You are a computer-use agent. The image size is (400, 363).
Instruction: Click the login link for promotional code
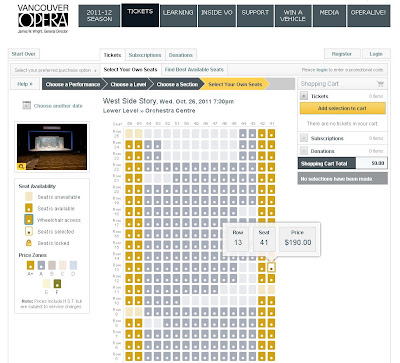pyautogui.click(x=322, y=70)
